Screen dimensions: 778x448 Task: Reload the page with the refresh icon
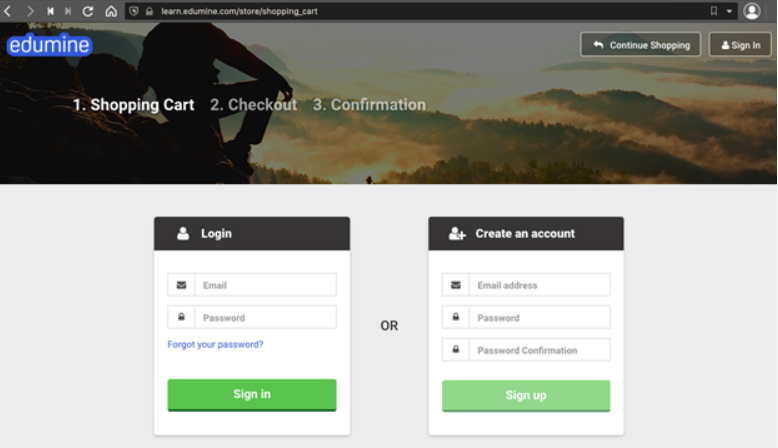pos(88,11)
